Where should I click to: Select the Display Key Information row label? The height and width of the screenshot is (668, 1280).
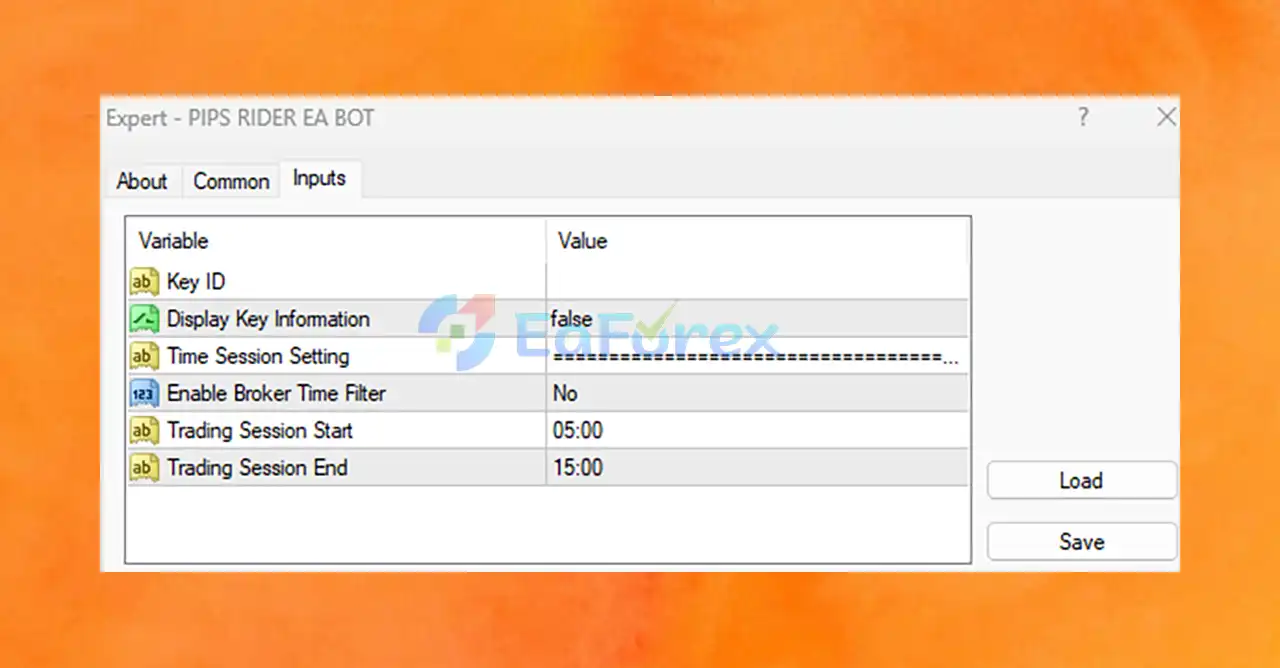coord(268,319)
